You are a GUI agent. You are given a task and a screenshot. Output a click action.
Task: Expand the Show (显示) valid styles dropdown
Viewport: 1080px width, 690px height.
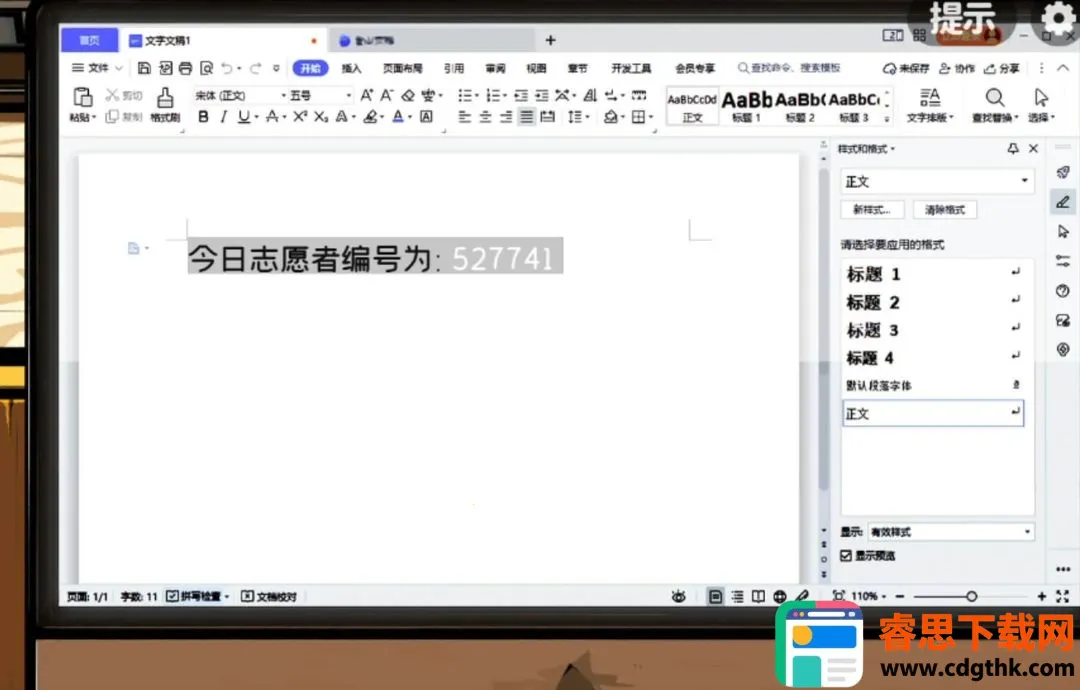click(x=1027, y=532)
